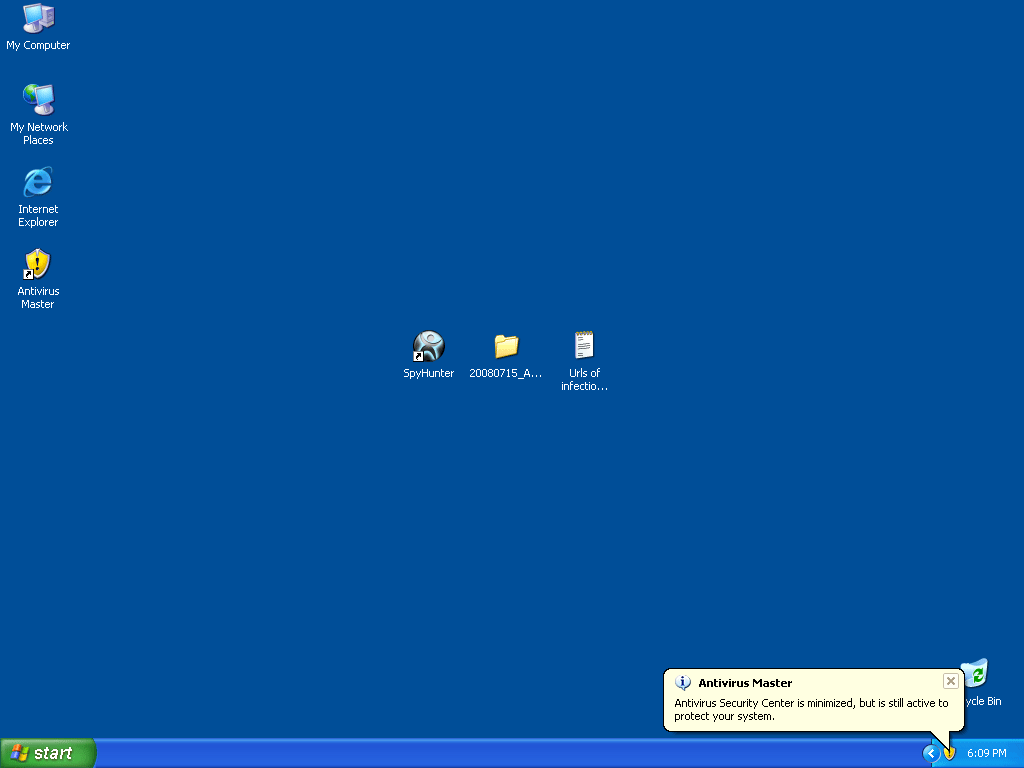Select the 20080715_A folder icon
The height and width of the screenshot is (768, 1024).
coord(506,346)
